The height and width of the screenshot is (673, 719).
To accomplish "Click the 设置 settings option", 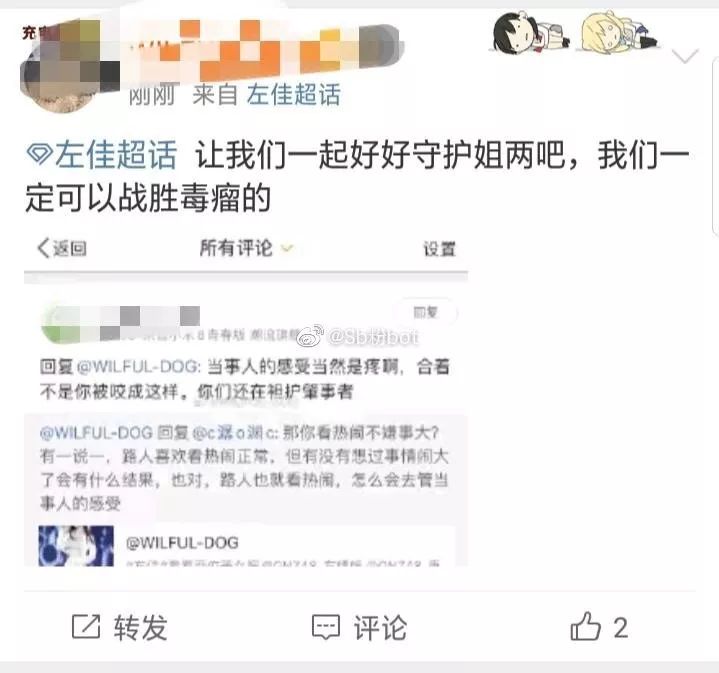I will point(439,249).
